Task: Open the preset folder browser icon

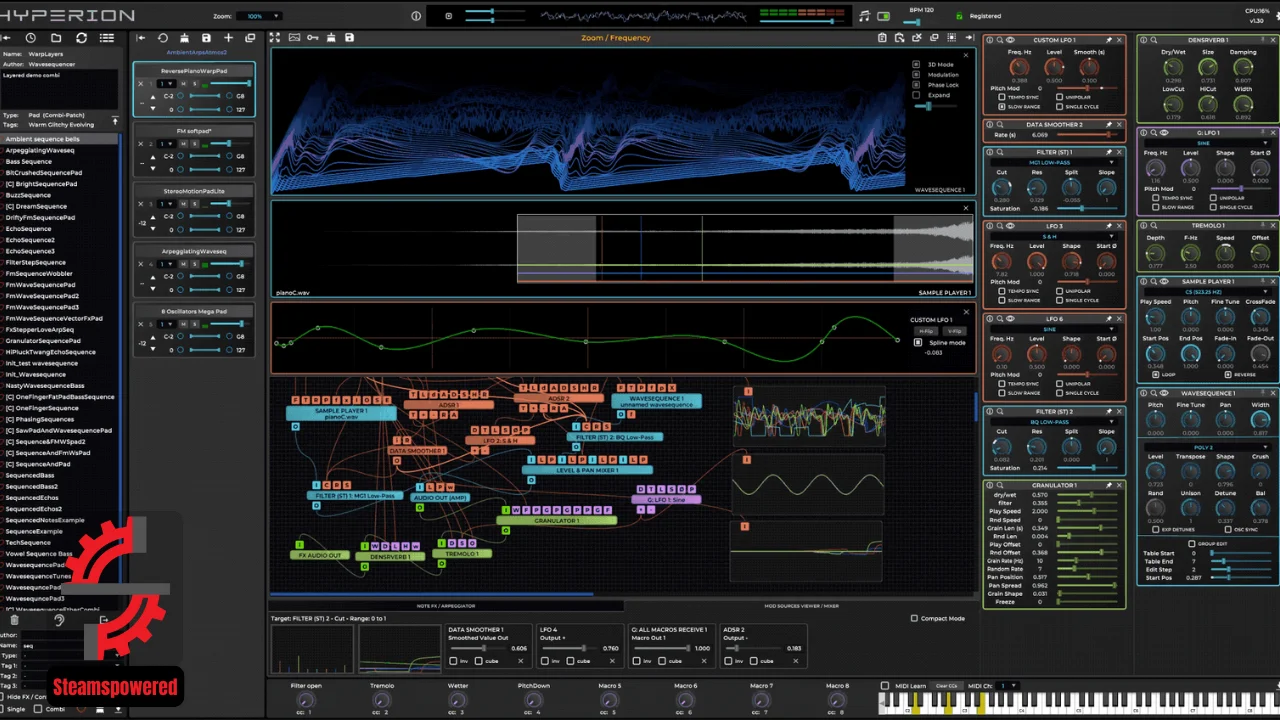Action: click(56, 38)
